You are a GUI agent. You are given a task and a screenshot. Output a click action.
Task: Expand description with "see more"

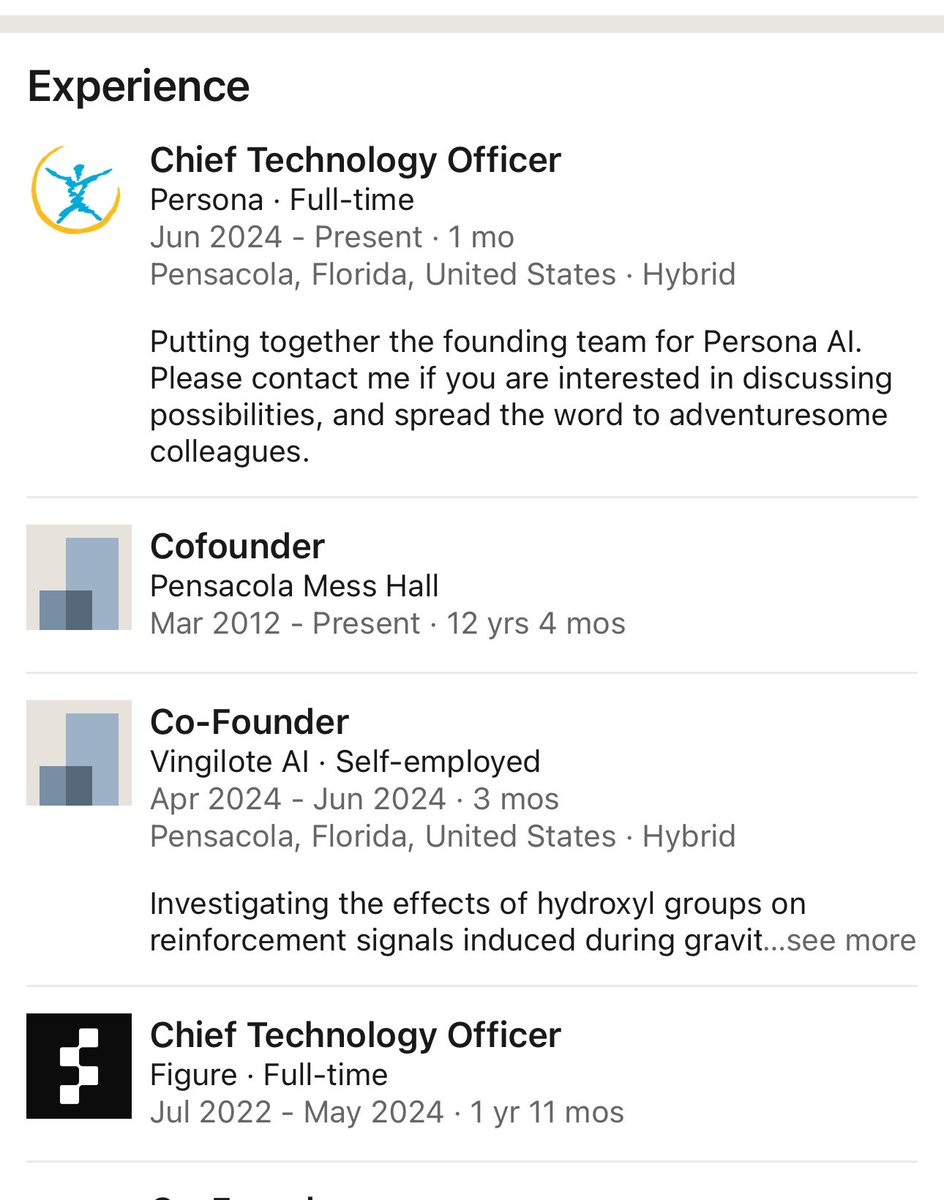click(851, 941)
